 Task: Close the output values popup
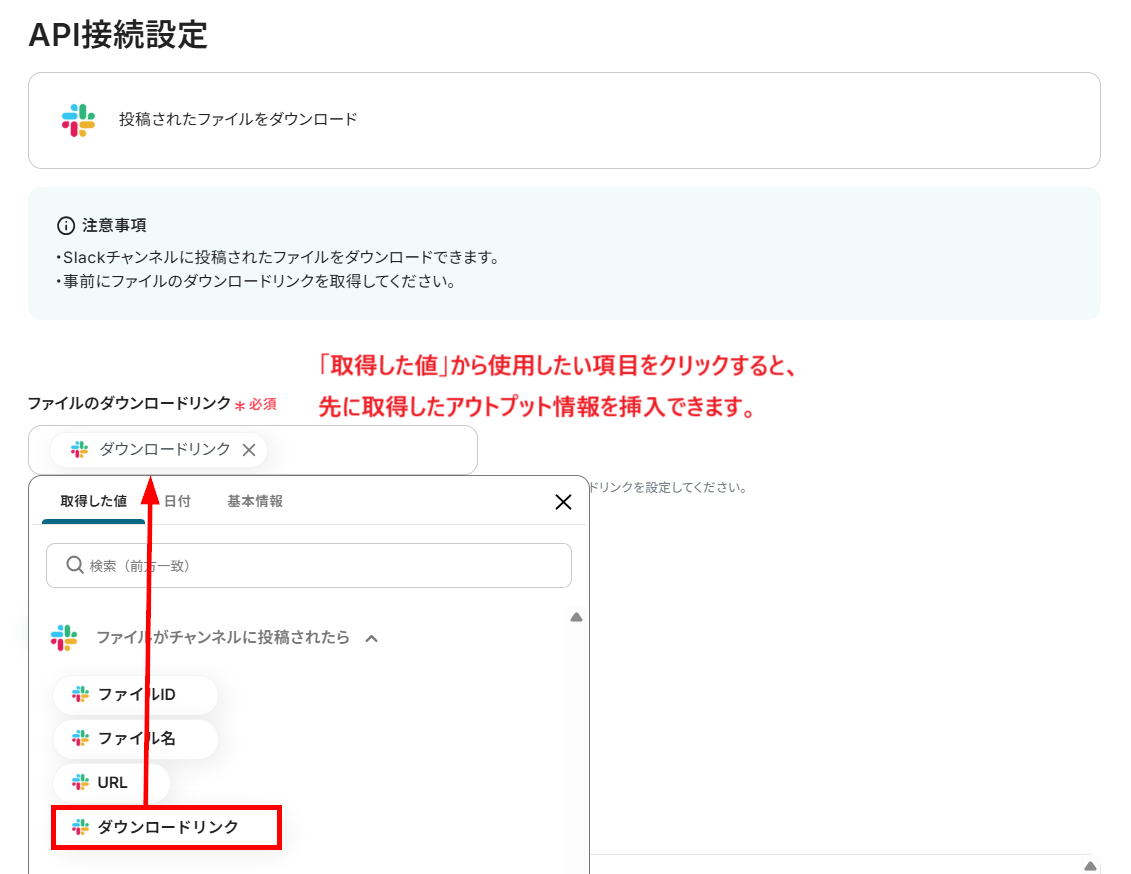tap(563, 501)
